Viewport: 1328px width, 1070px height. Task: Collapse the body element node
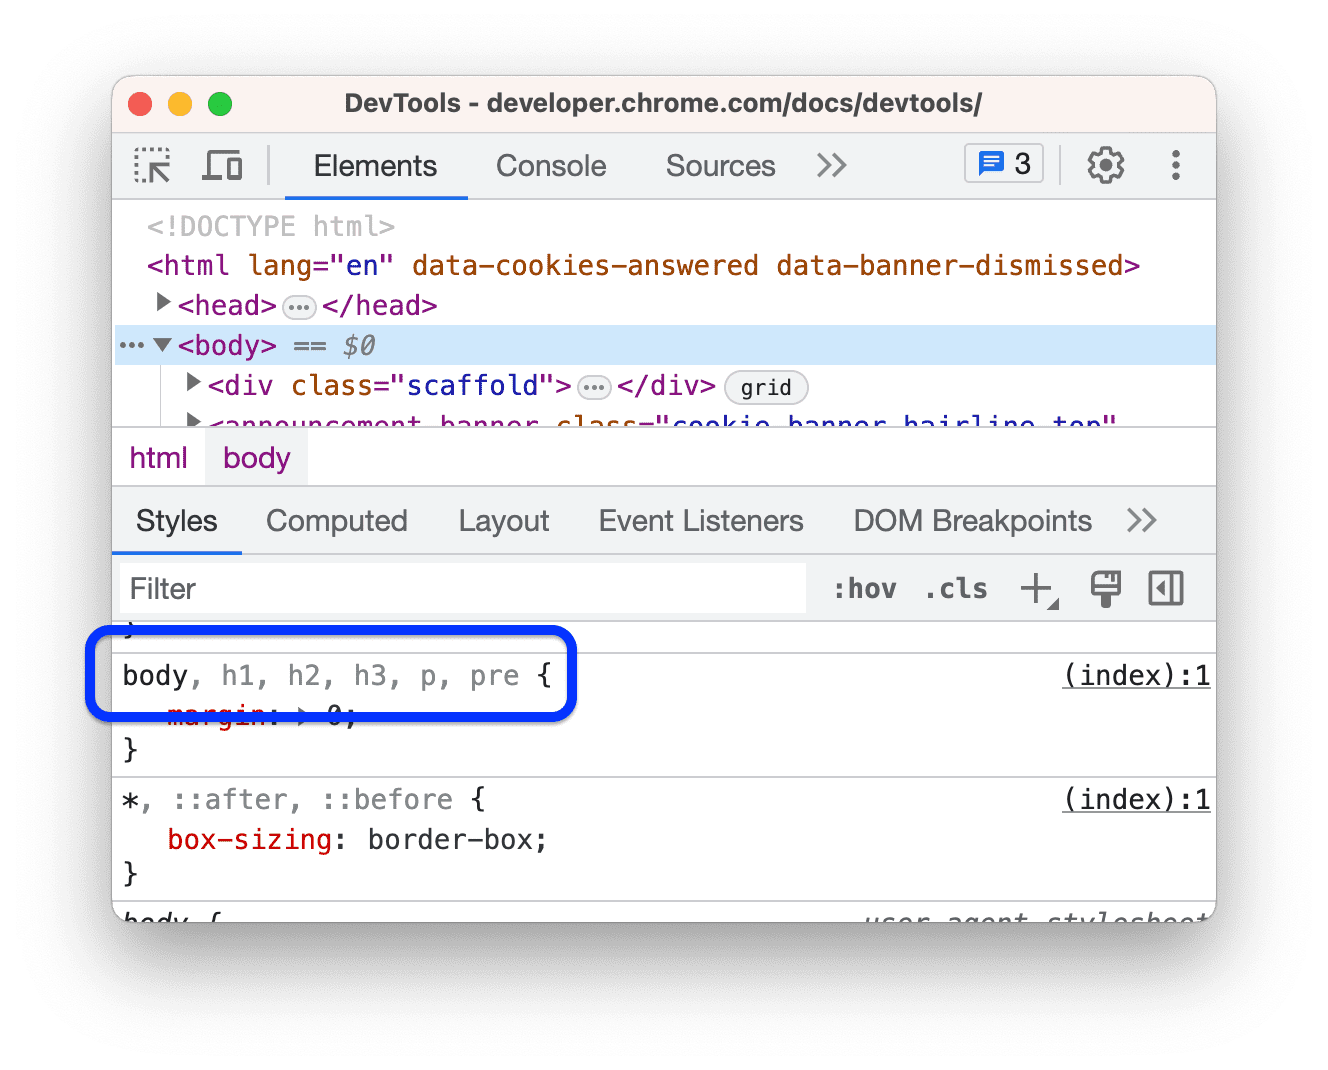coord(163,344)
